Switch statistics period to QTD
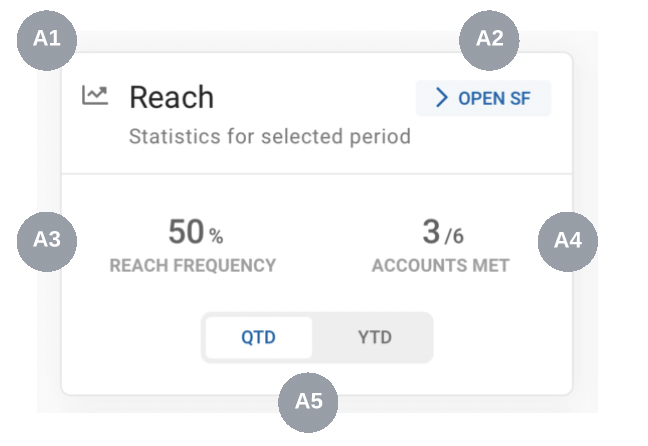The image size is (648, 446). click(258, 337)
